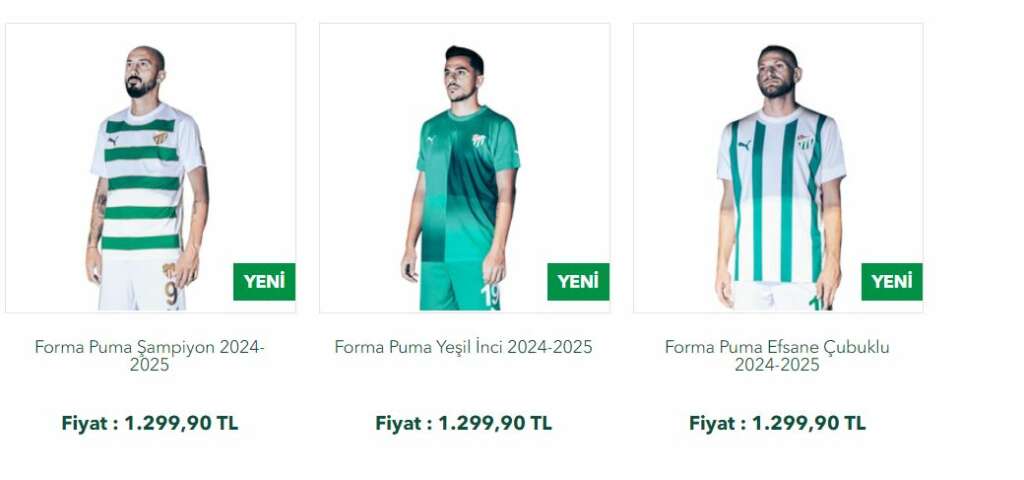
Task: Click the Puma logo on the solid green jersey
Action: tap(432, 140)
